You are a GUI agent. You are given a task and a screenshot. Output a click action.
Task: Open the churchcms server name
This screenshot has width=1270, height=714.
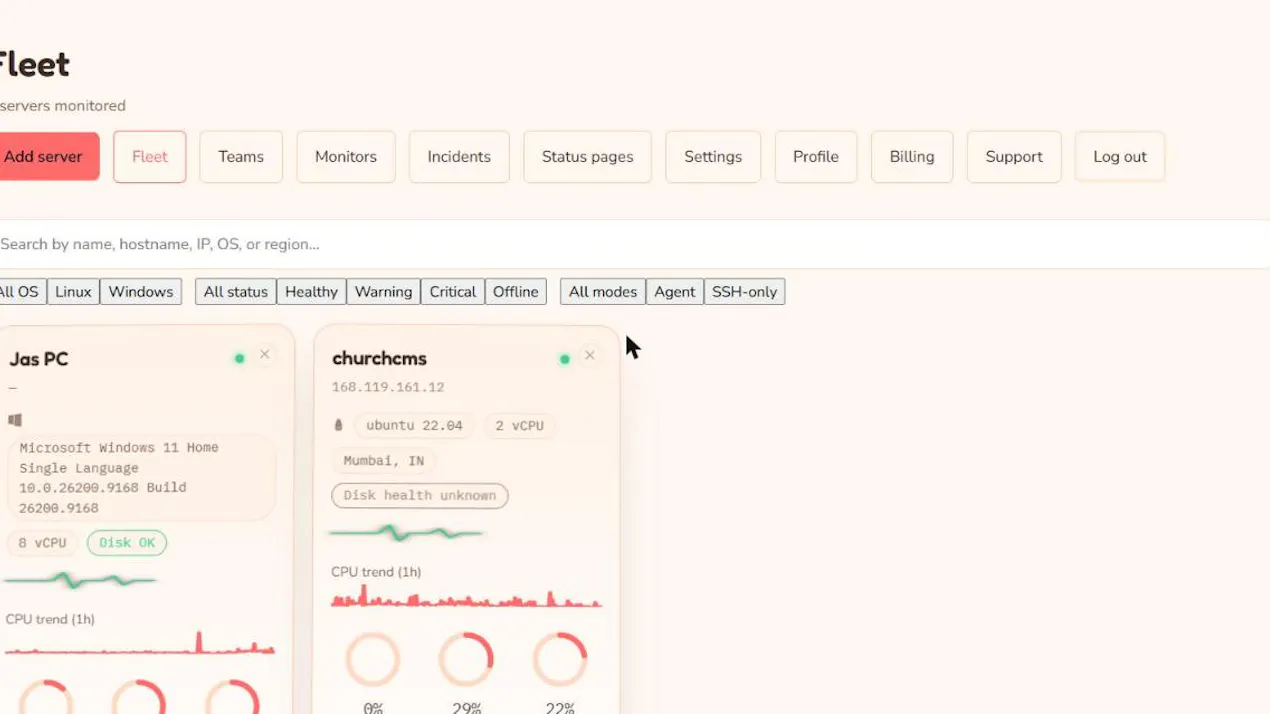coord(379,358)
